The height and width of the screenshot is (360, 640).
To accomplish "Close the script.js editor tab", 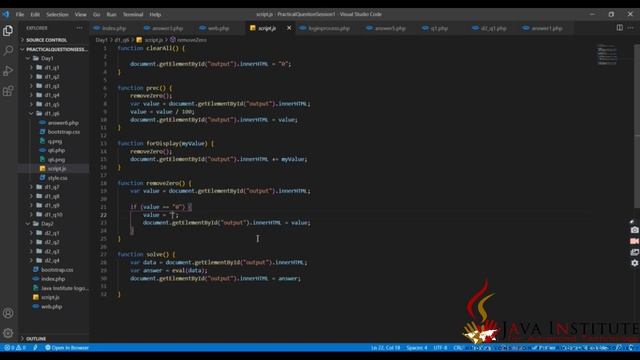I will pyautogui.click(x=289, y=28).
